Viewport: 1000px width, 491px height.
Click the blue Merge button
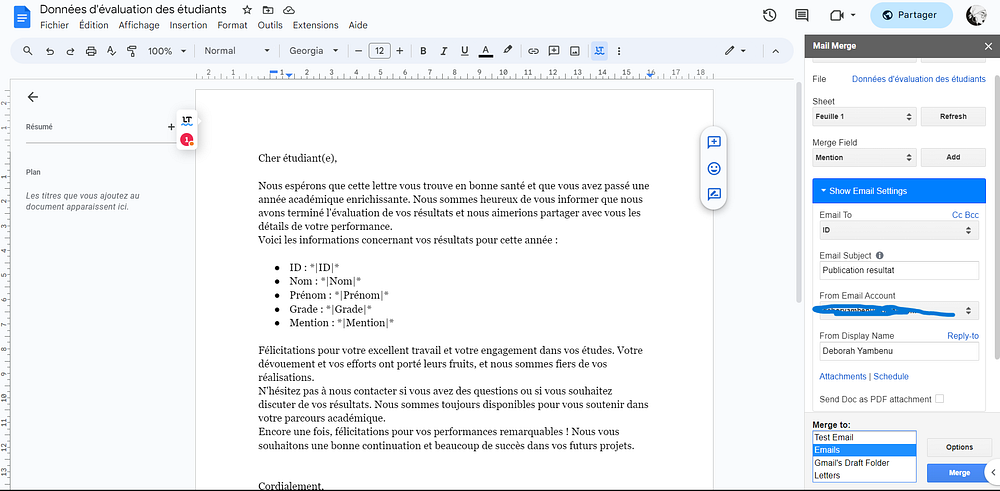pos(958,472)
